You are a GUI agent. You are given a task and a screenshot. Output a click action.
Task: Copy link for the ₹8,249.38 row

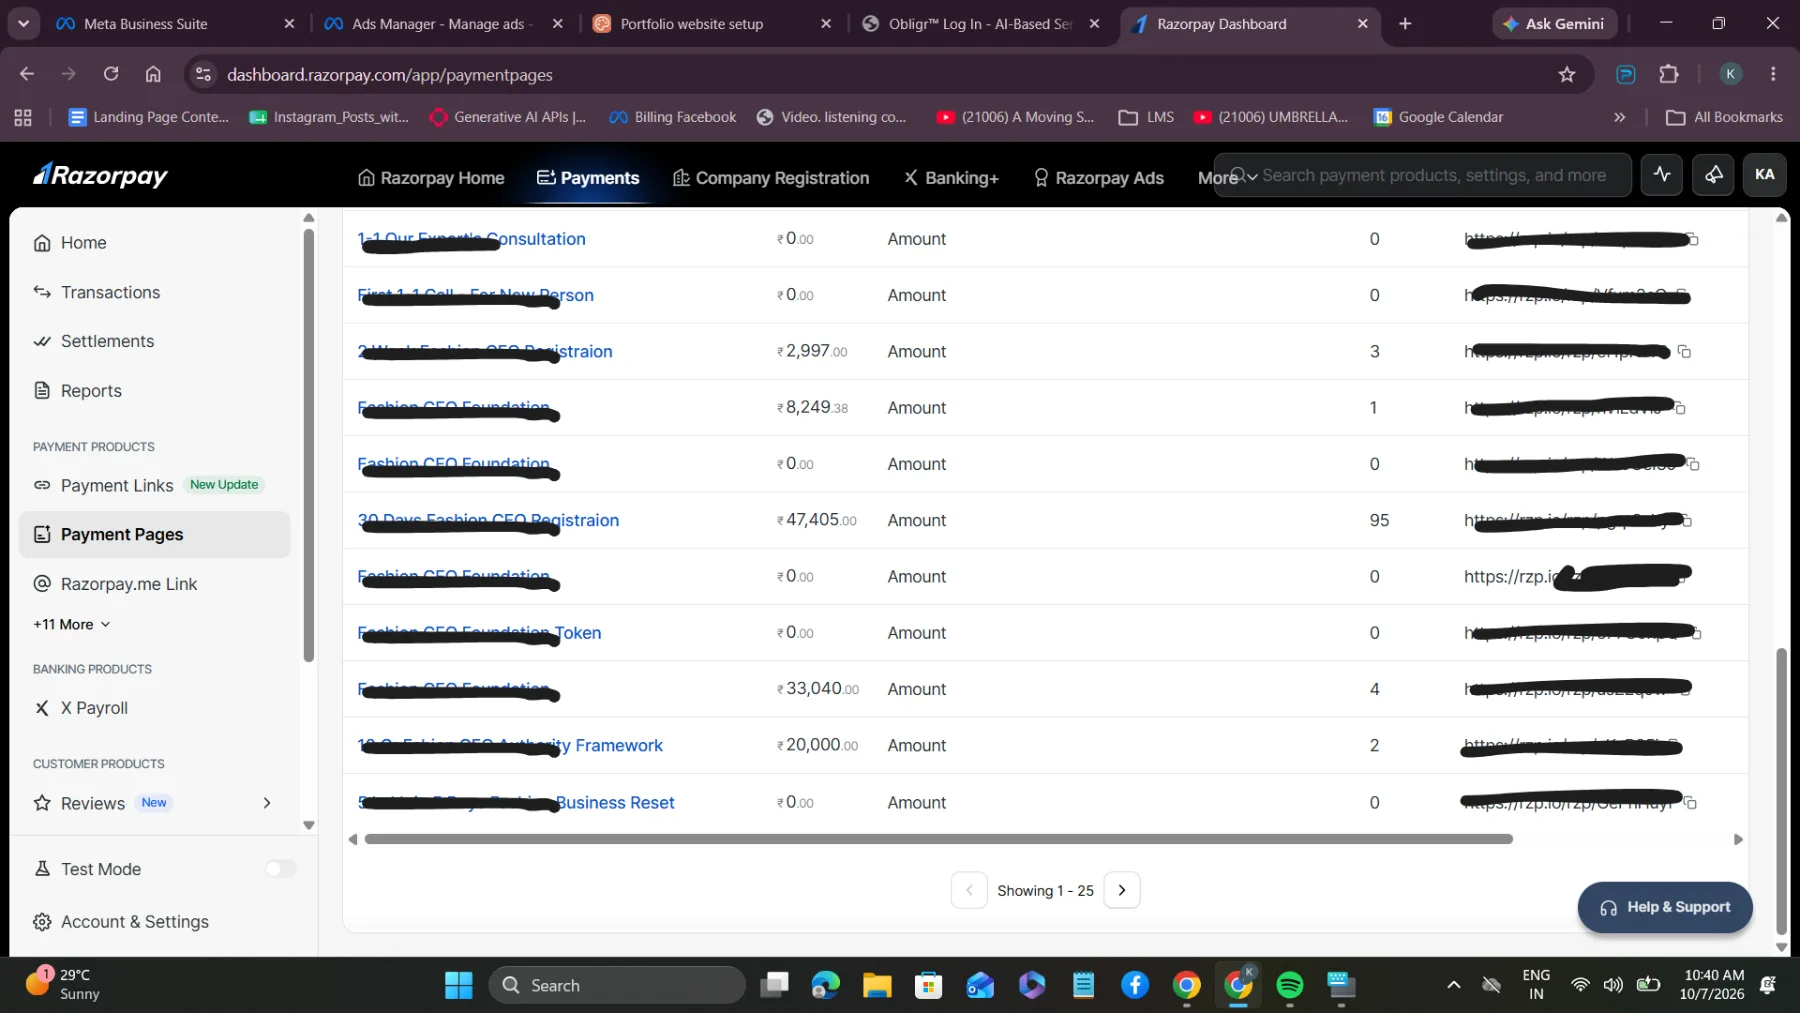point(1680,408)
